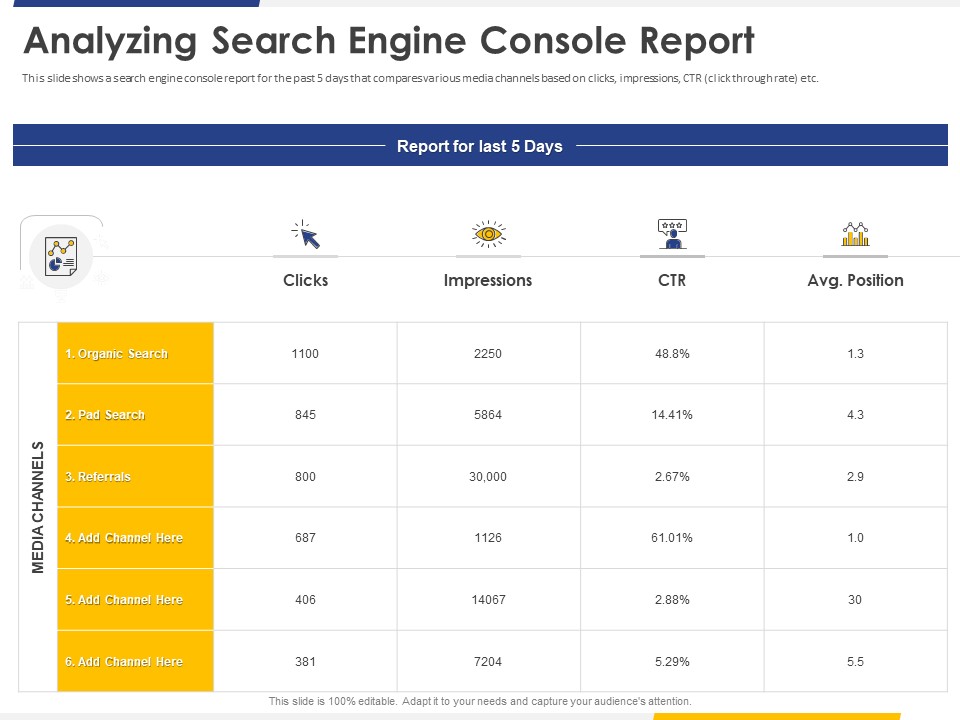Click the CTR value 14.41%
This screenshot has height=720, width=960.
[x=672, y=415]
